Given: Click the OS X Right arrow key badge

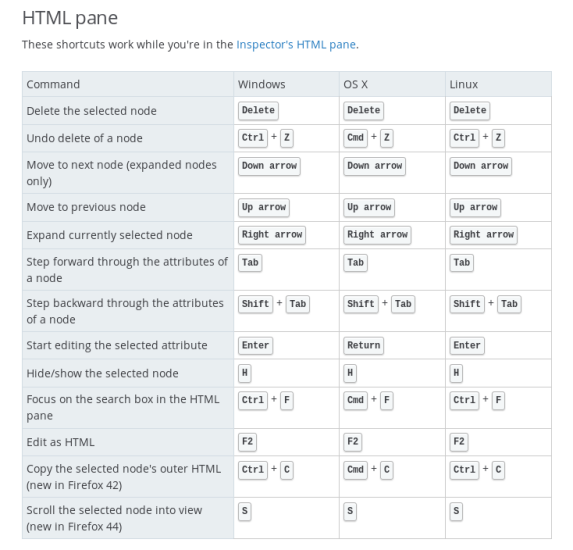Looking at the screenshot, I should click(377, 235).
